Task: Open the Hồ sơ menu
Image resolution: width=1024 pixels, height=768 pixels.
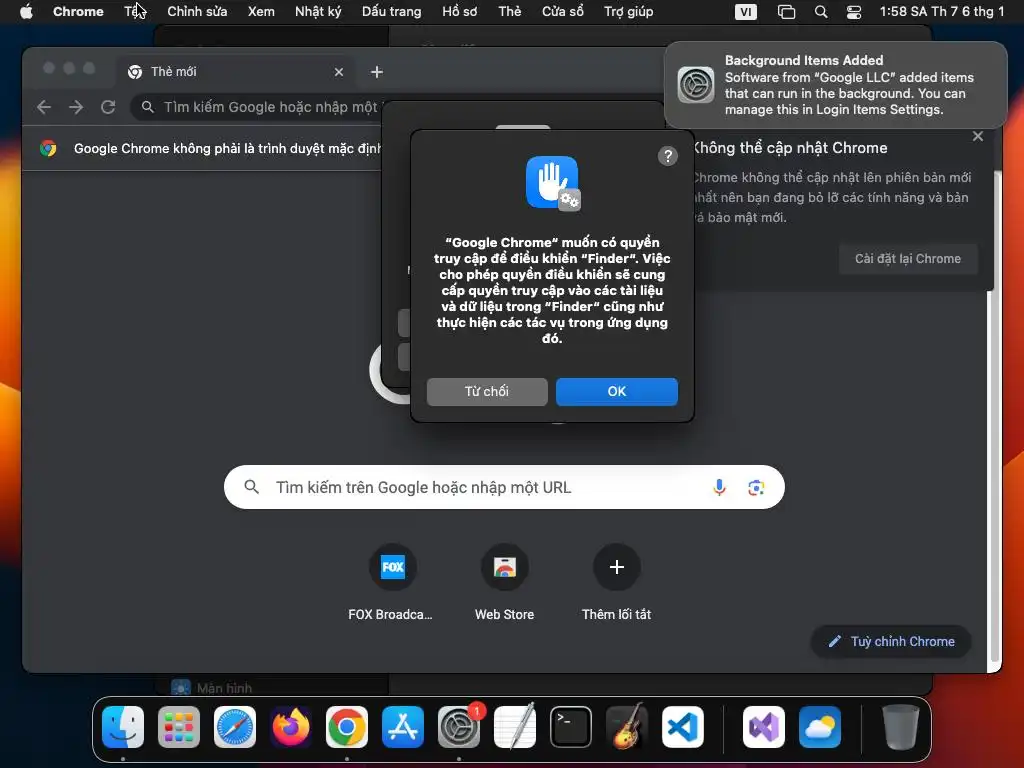Action: pos(460,11)
